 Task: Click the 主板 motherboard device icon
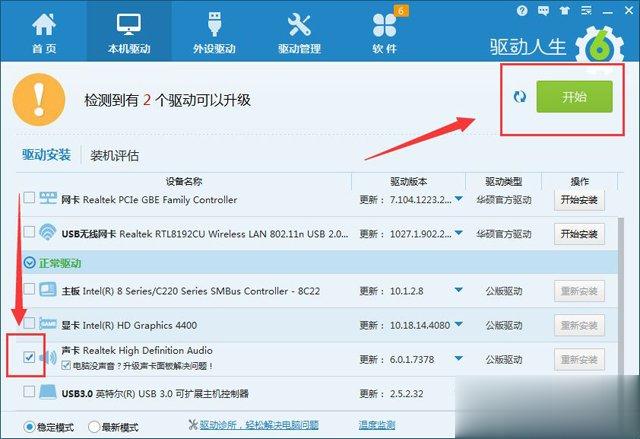coord(48,289)
